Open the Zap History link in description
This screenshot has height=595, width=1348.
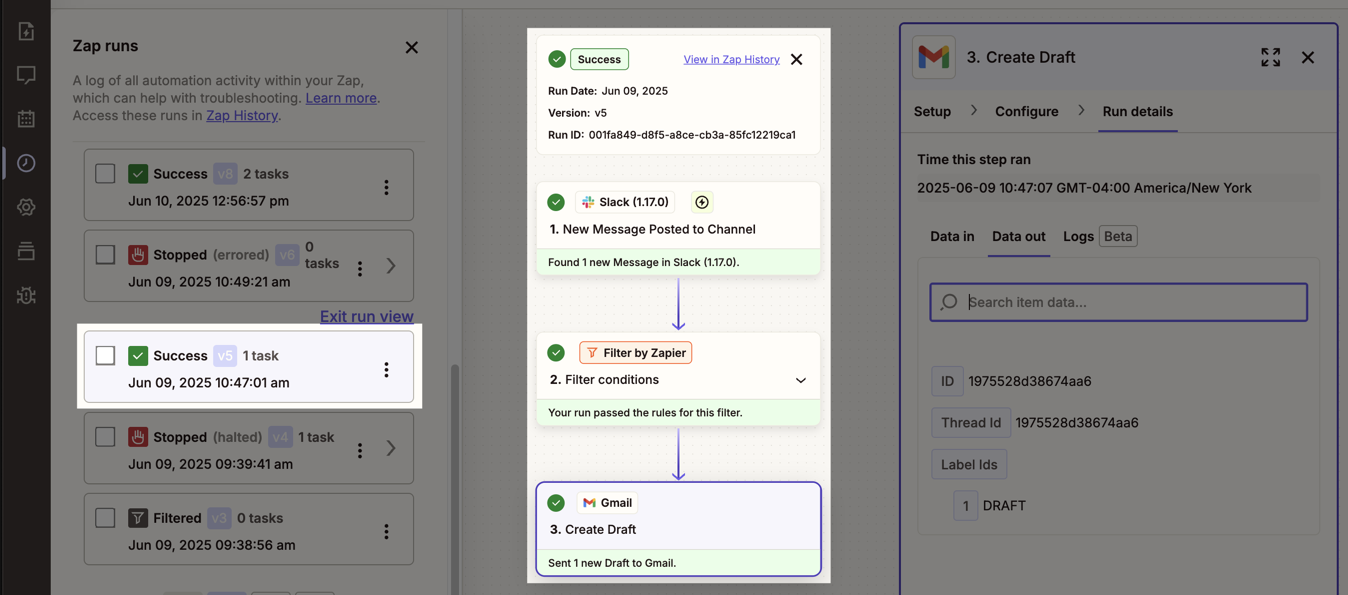pos(242,115)
